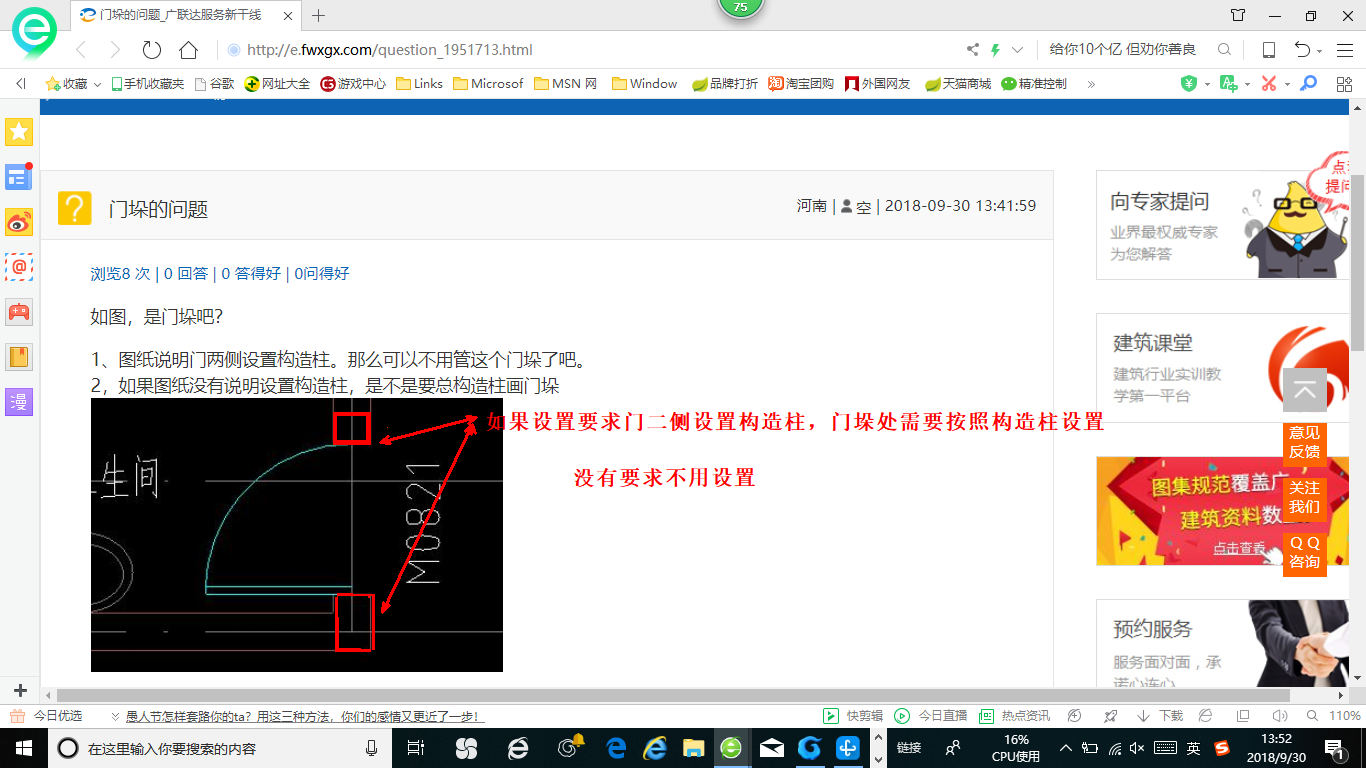The image size is (1366, 768).
Task: Show more bookmarks with the chevron
Action: click(1091, 84)
